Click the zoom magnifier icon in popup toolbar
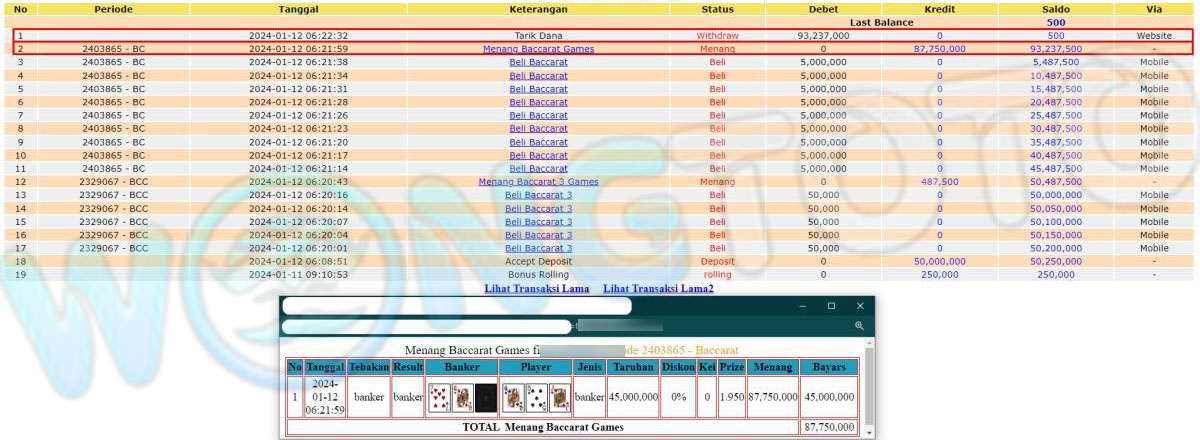Screen dimensions: 1200x440 point(859,326)
